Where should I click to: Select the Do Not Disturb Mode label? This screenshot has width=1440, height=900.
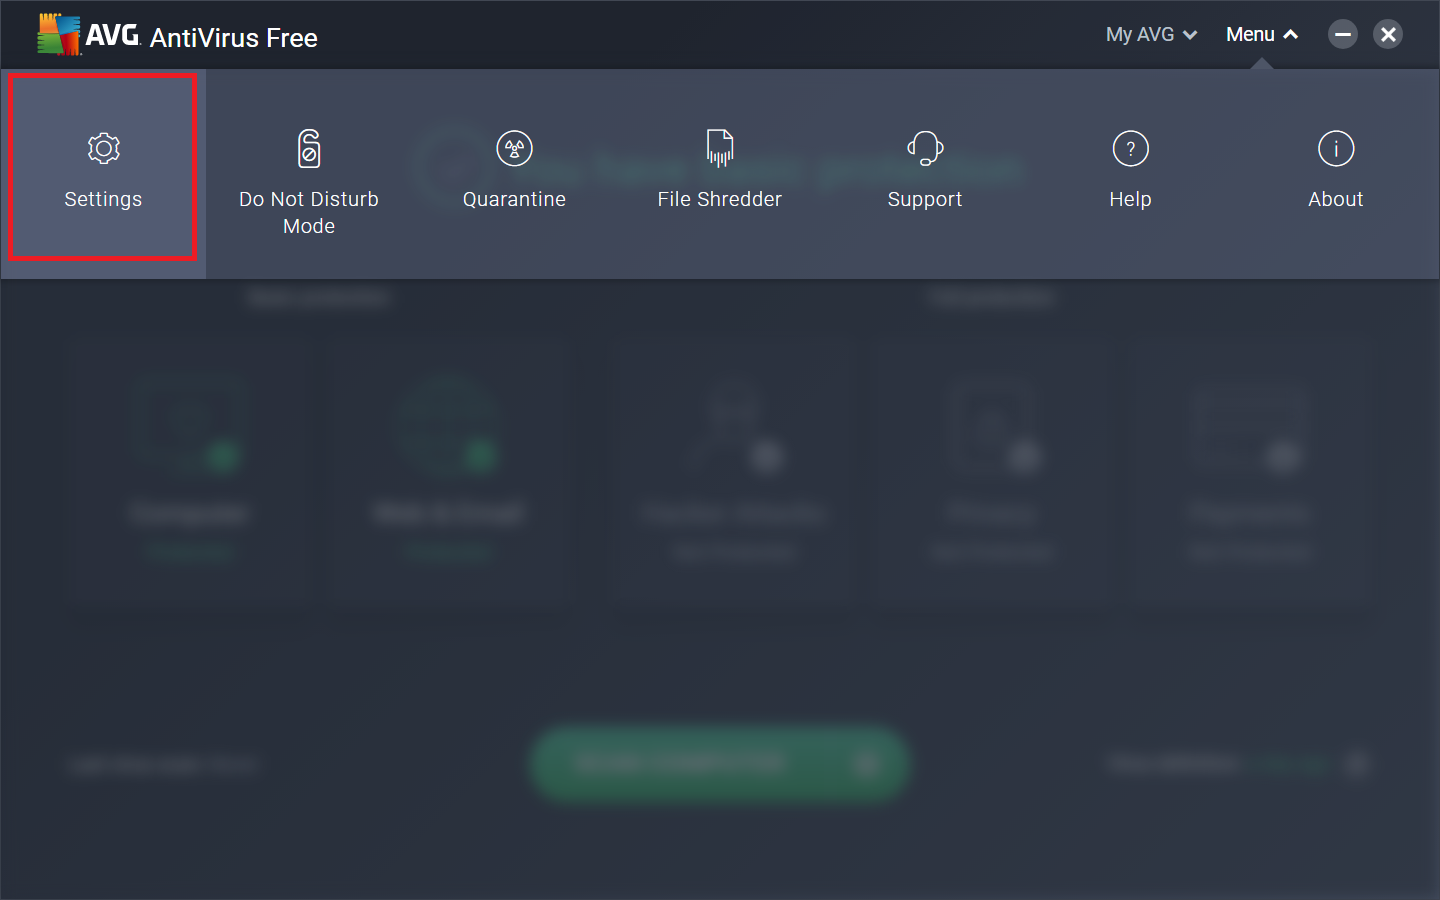(x=309, y=212)
